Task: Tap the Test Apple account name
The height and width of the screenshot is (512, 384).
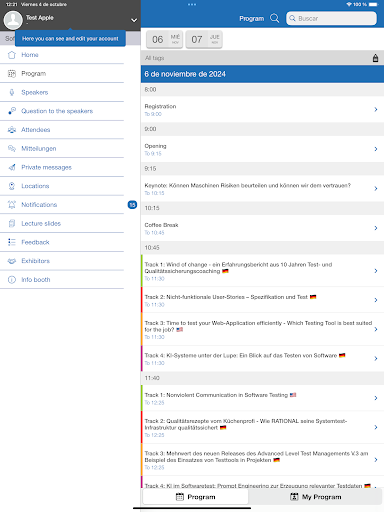Action: (x=40, y=18)
